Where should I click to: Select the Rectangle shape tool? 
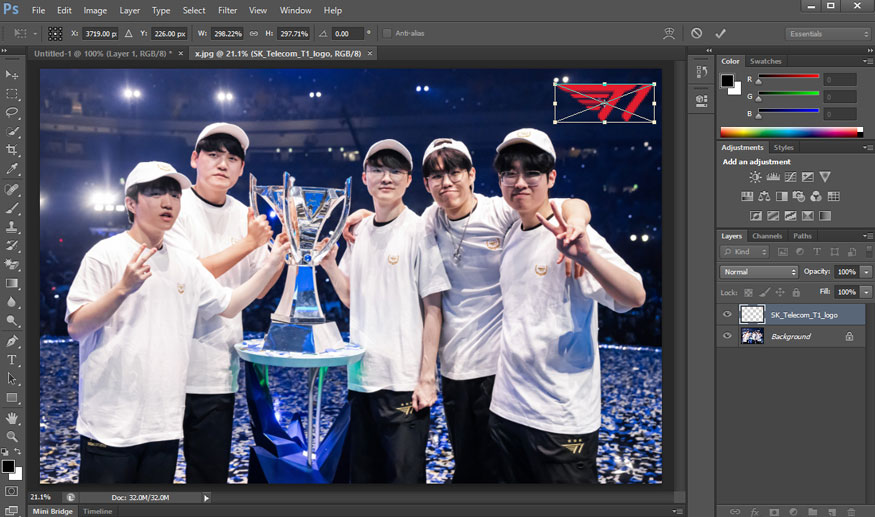point(11,398)
